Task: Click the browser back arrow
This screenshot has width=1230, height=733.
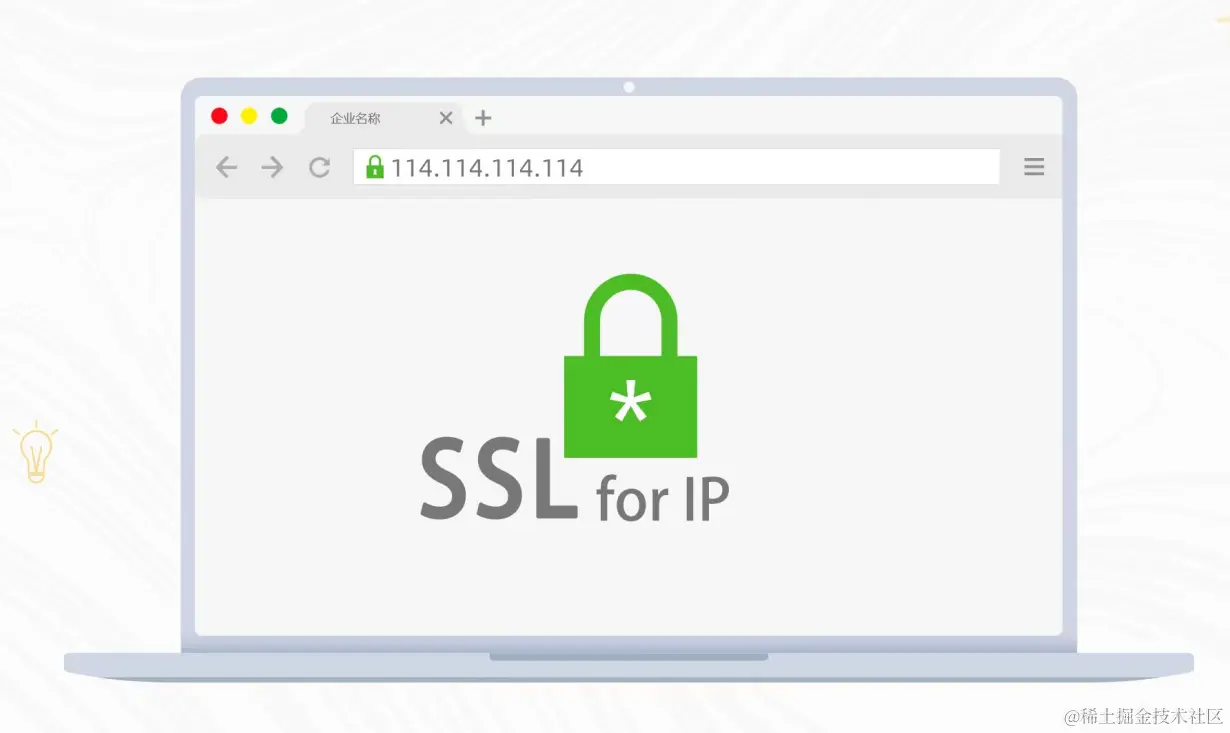Action: tap(227, 167)
